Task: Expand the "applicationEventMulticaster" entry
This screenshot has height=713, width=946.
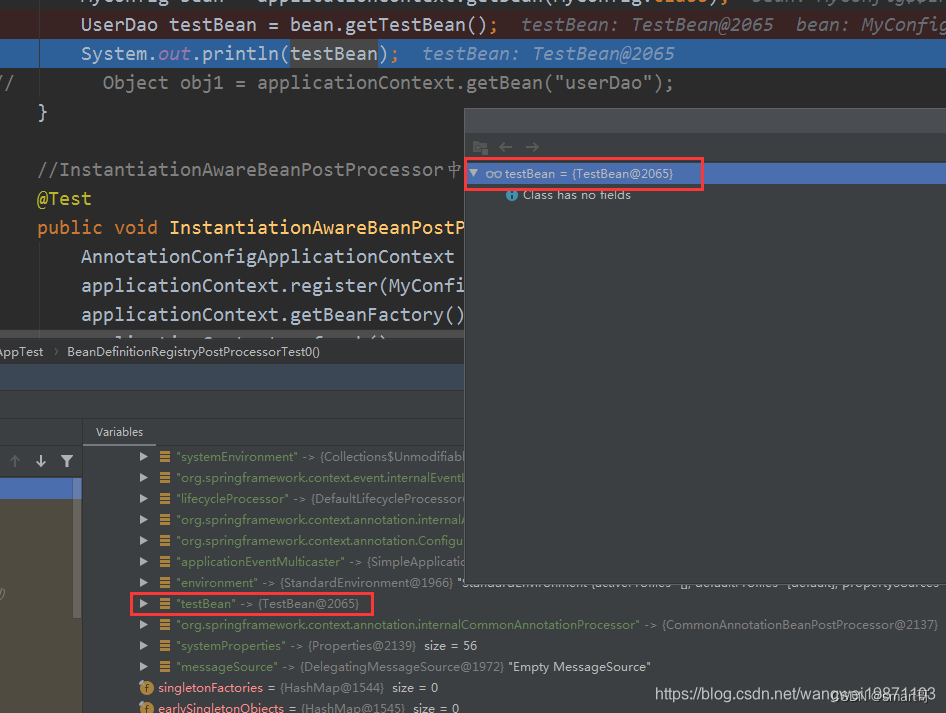Action: point(144,562)
